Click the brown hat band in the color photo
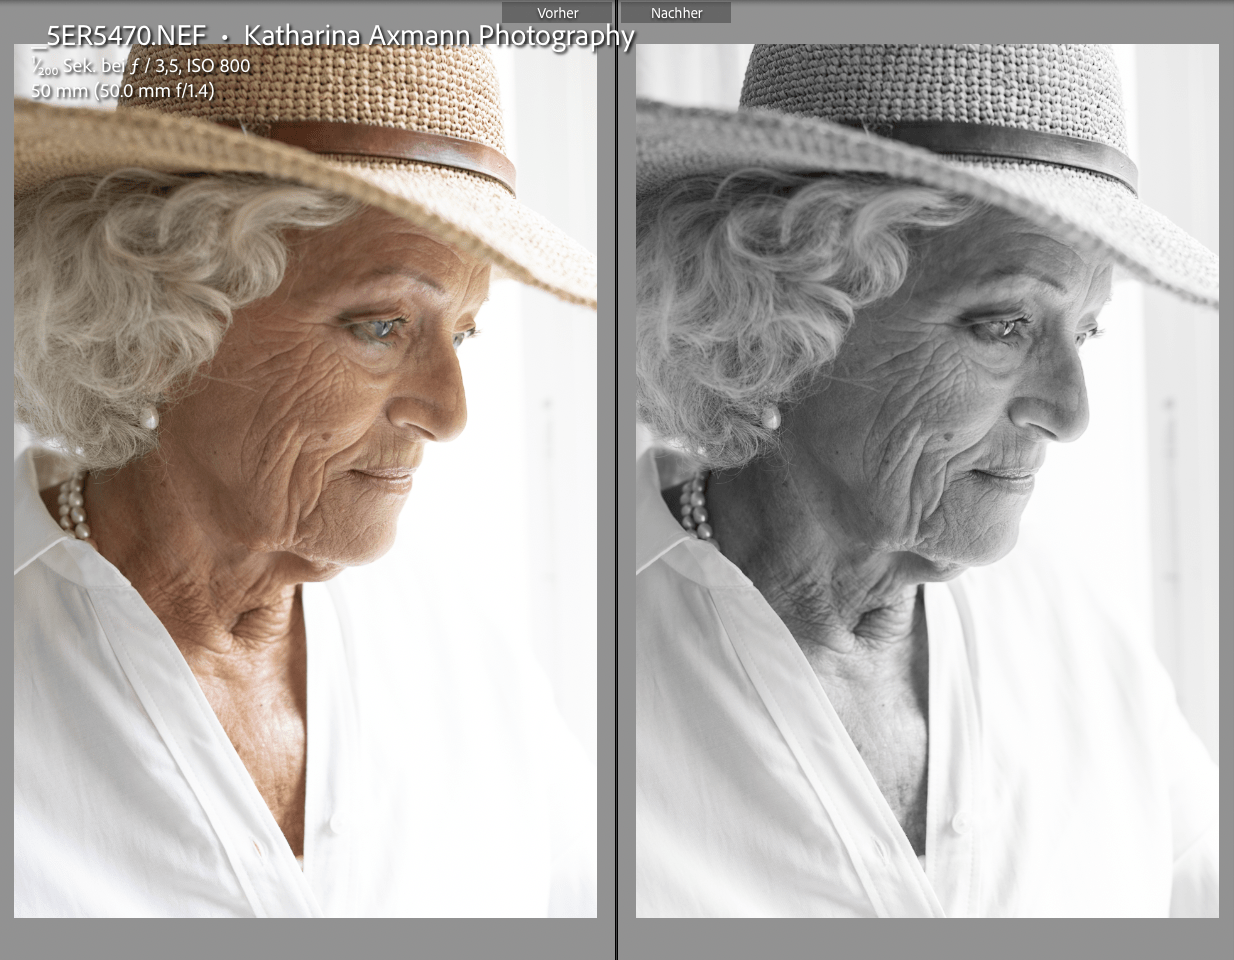 pyautogui.click(x=400, y=152)
